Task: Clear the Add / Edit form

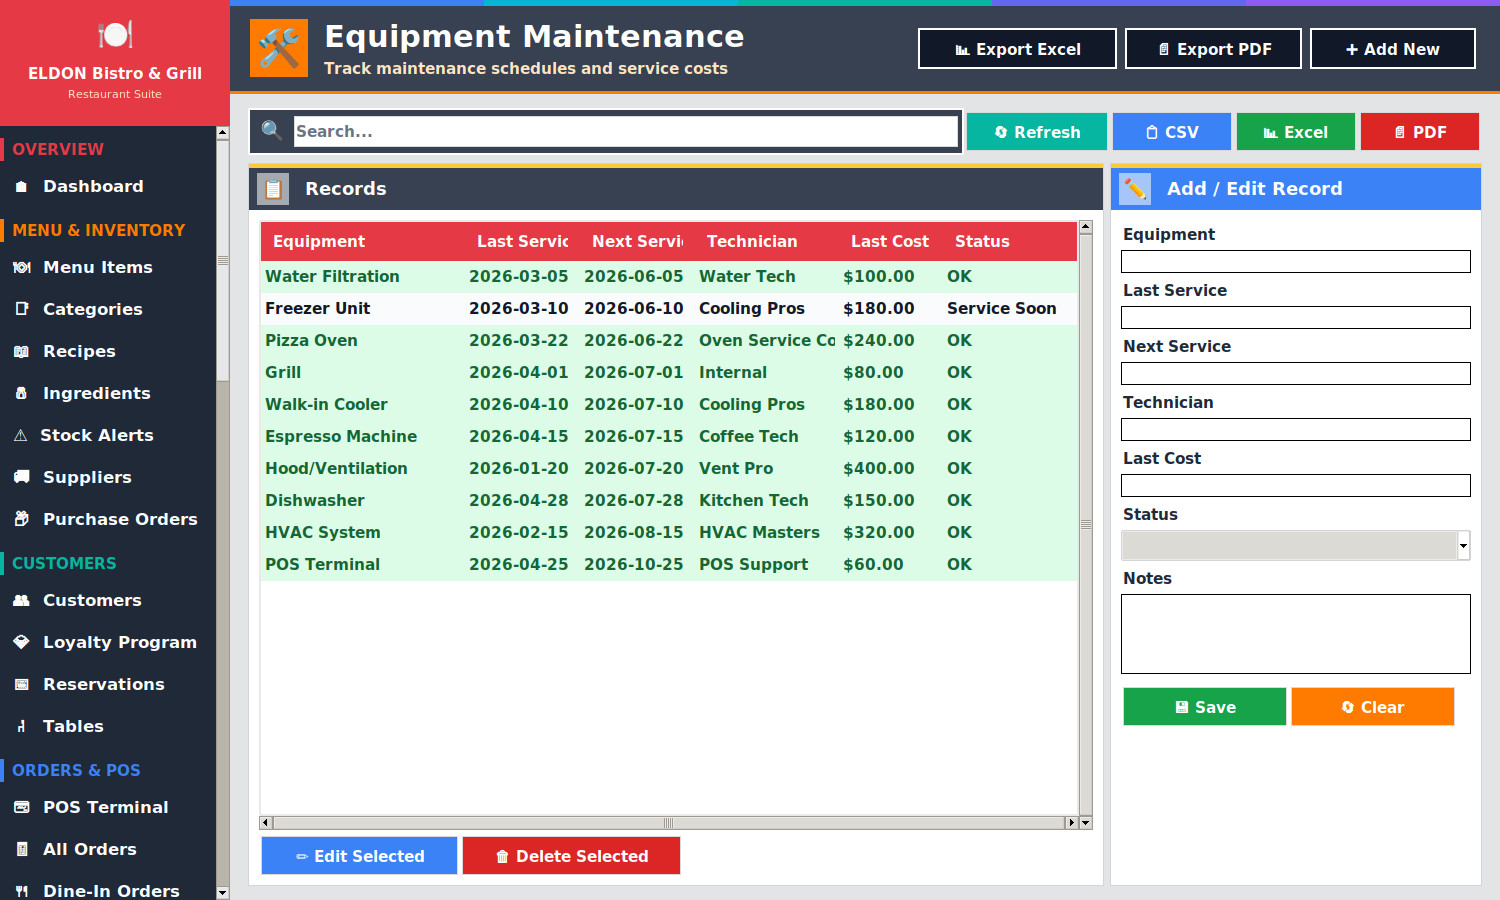Action: tap(1372, 707)
